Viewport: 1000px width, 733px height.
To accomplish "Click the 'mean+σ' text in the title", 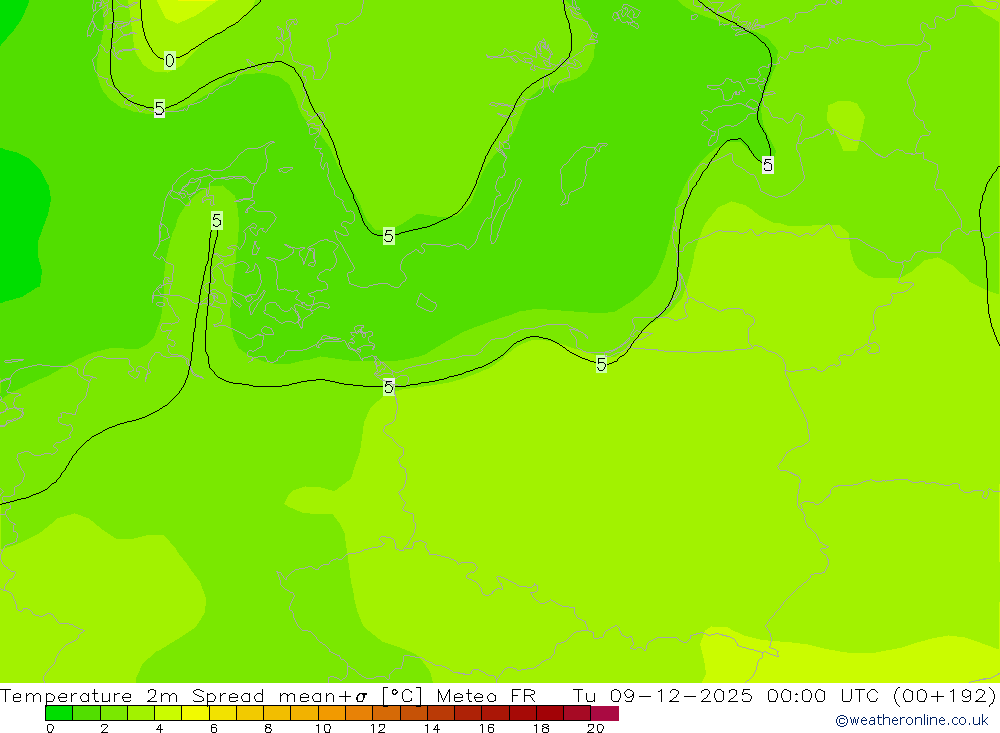I will 323,695.
